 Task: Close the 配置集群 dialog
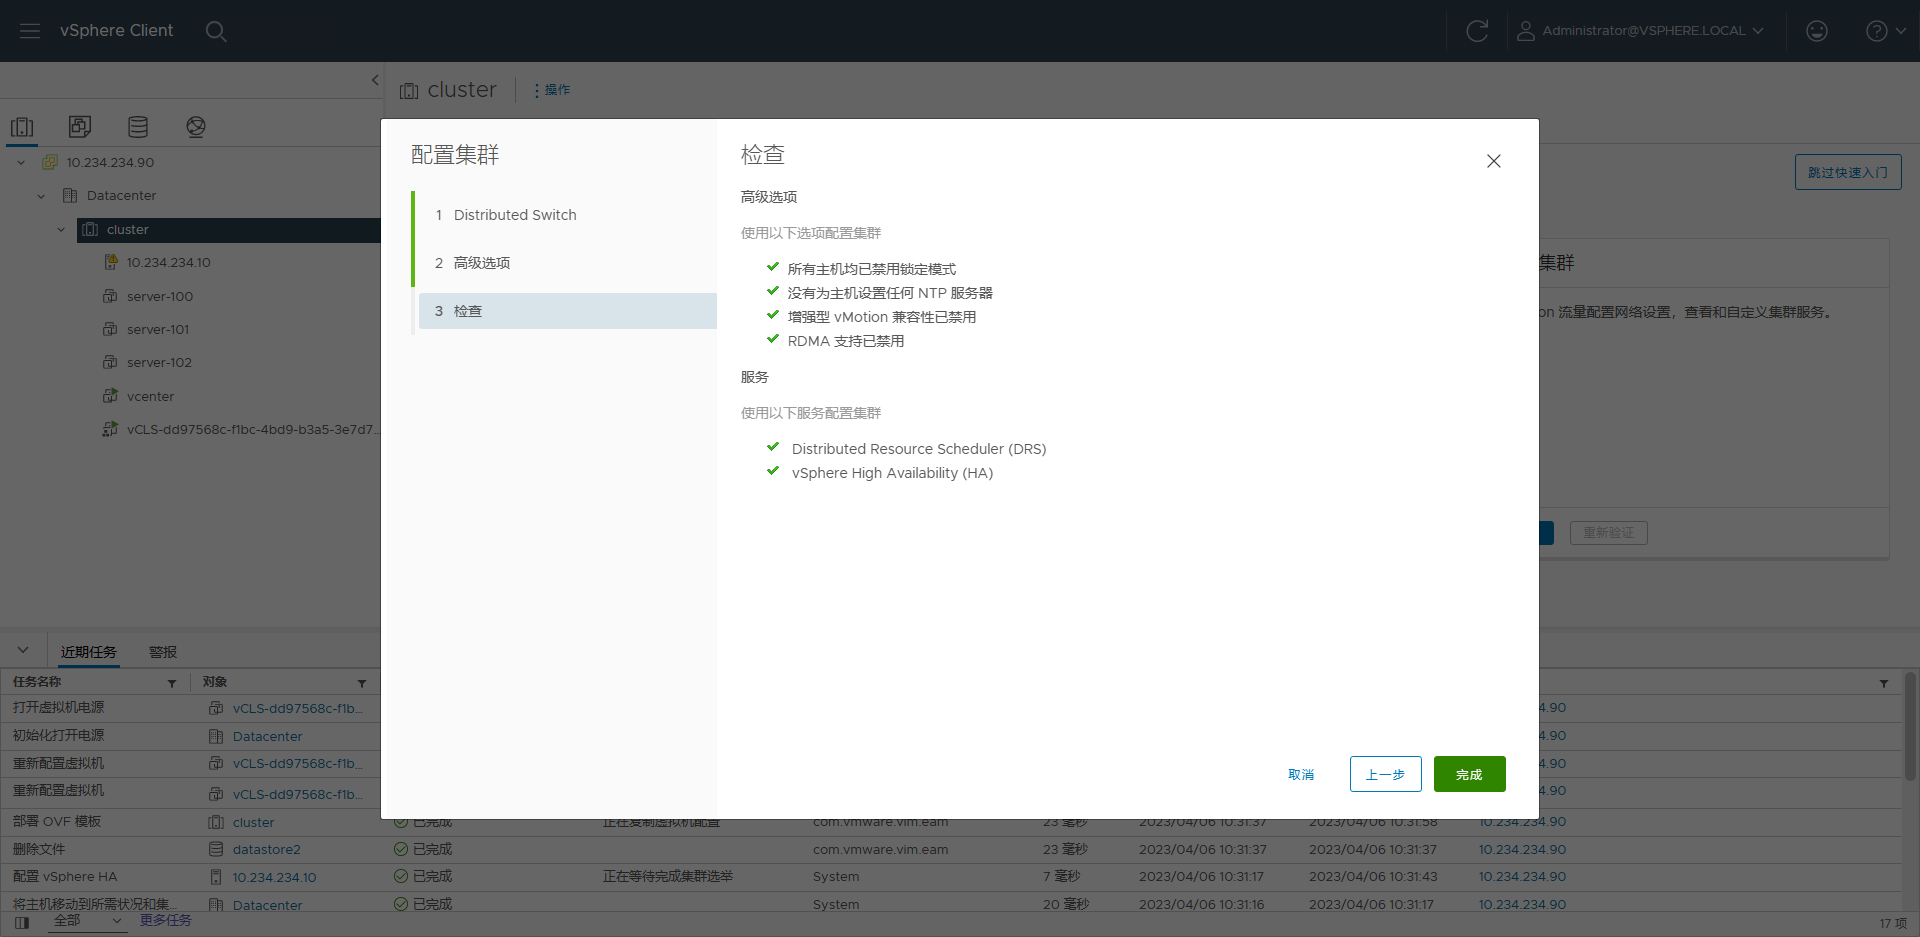(x=1493, y=161)
